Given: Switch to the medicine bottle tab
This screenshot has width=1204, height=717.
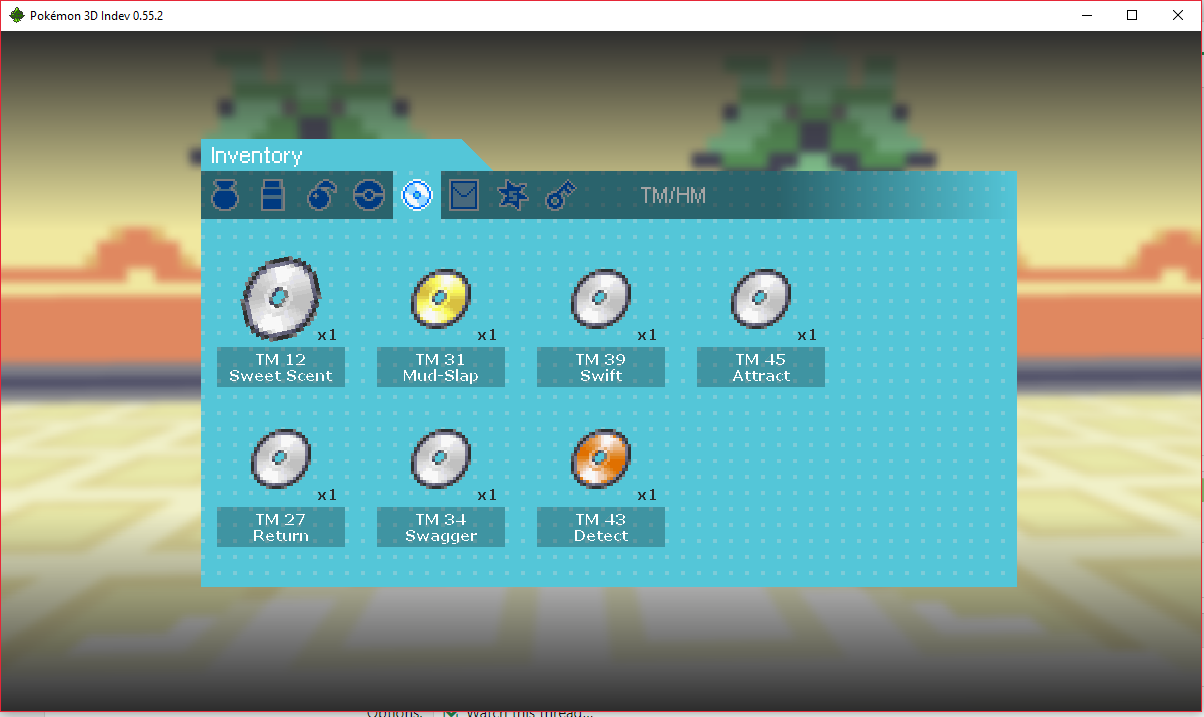Looking at the screenshot, I should tap(272, 195).
